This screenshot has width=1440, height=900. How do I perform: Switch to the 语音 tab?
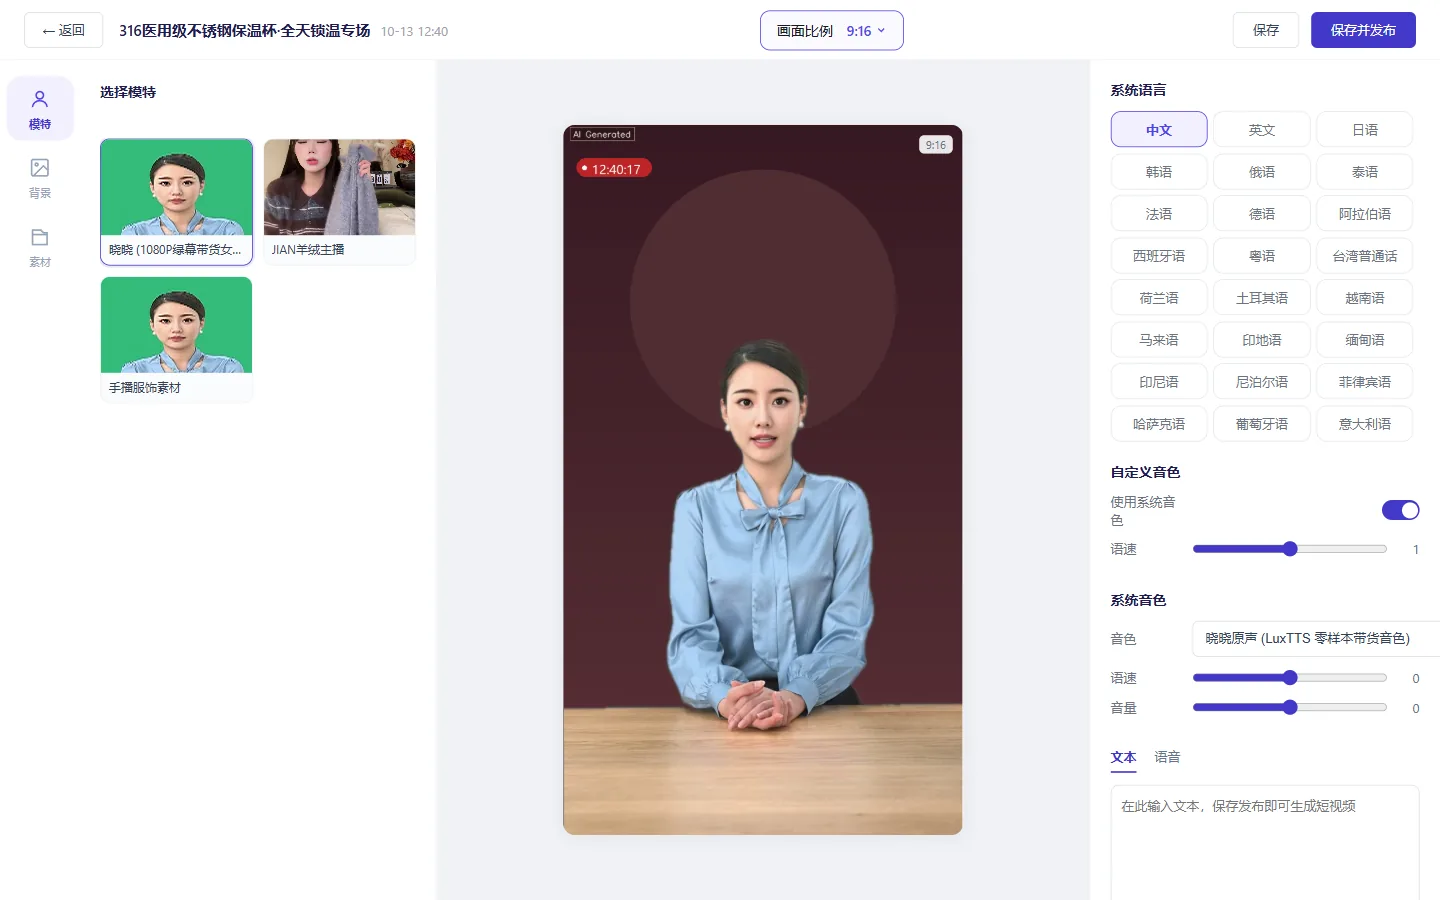click(x=1167, y=758)
